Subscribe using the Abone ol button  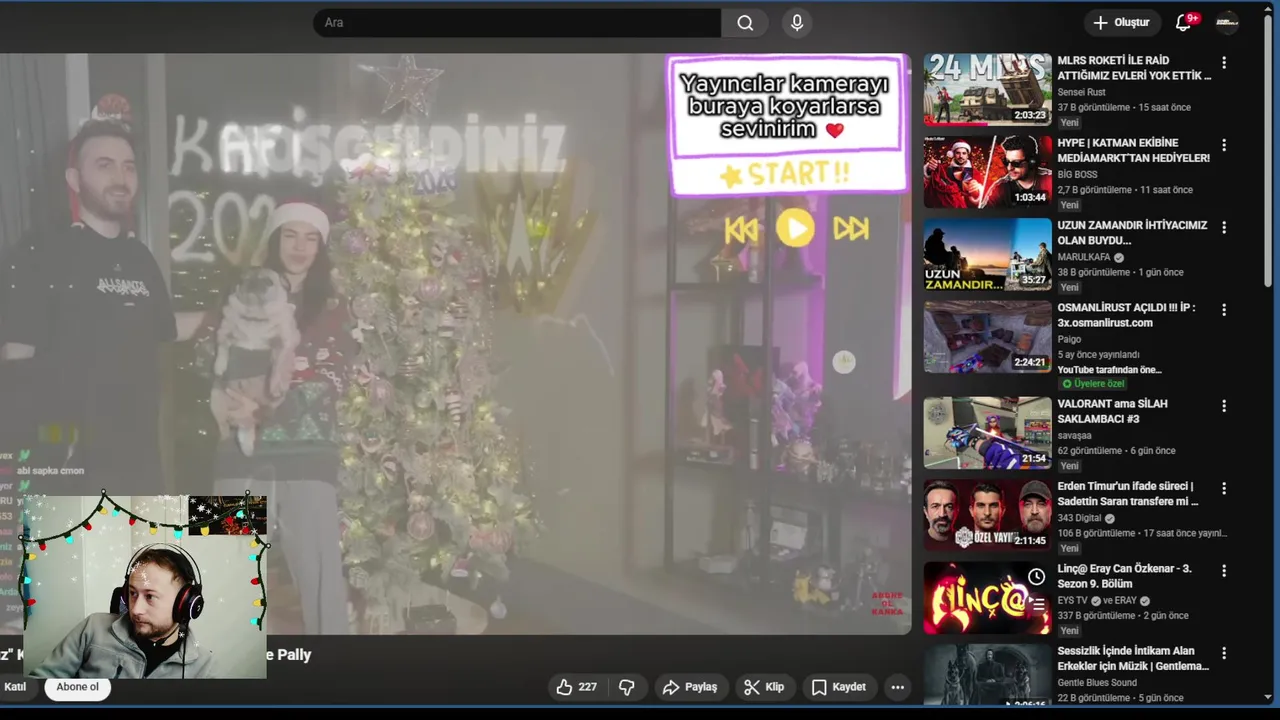click(x=78, y=687)
